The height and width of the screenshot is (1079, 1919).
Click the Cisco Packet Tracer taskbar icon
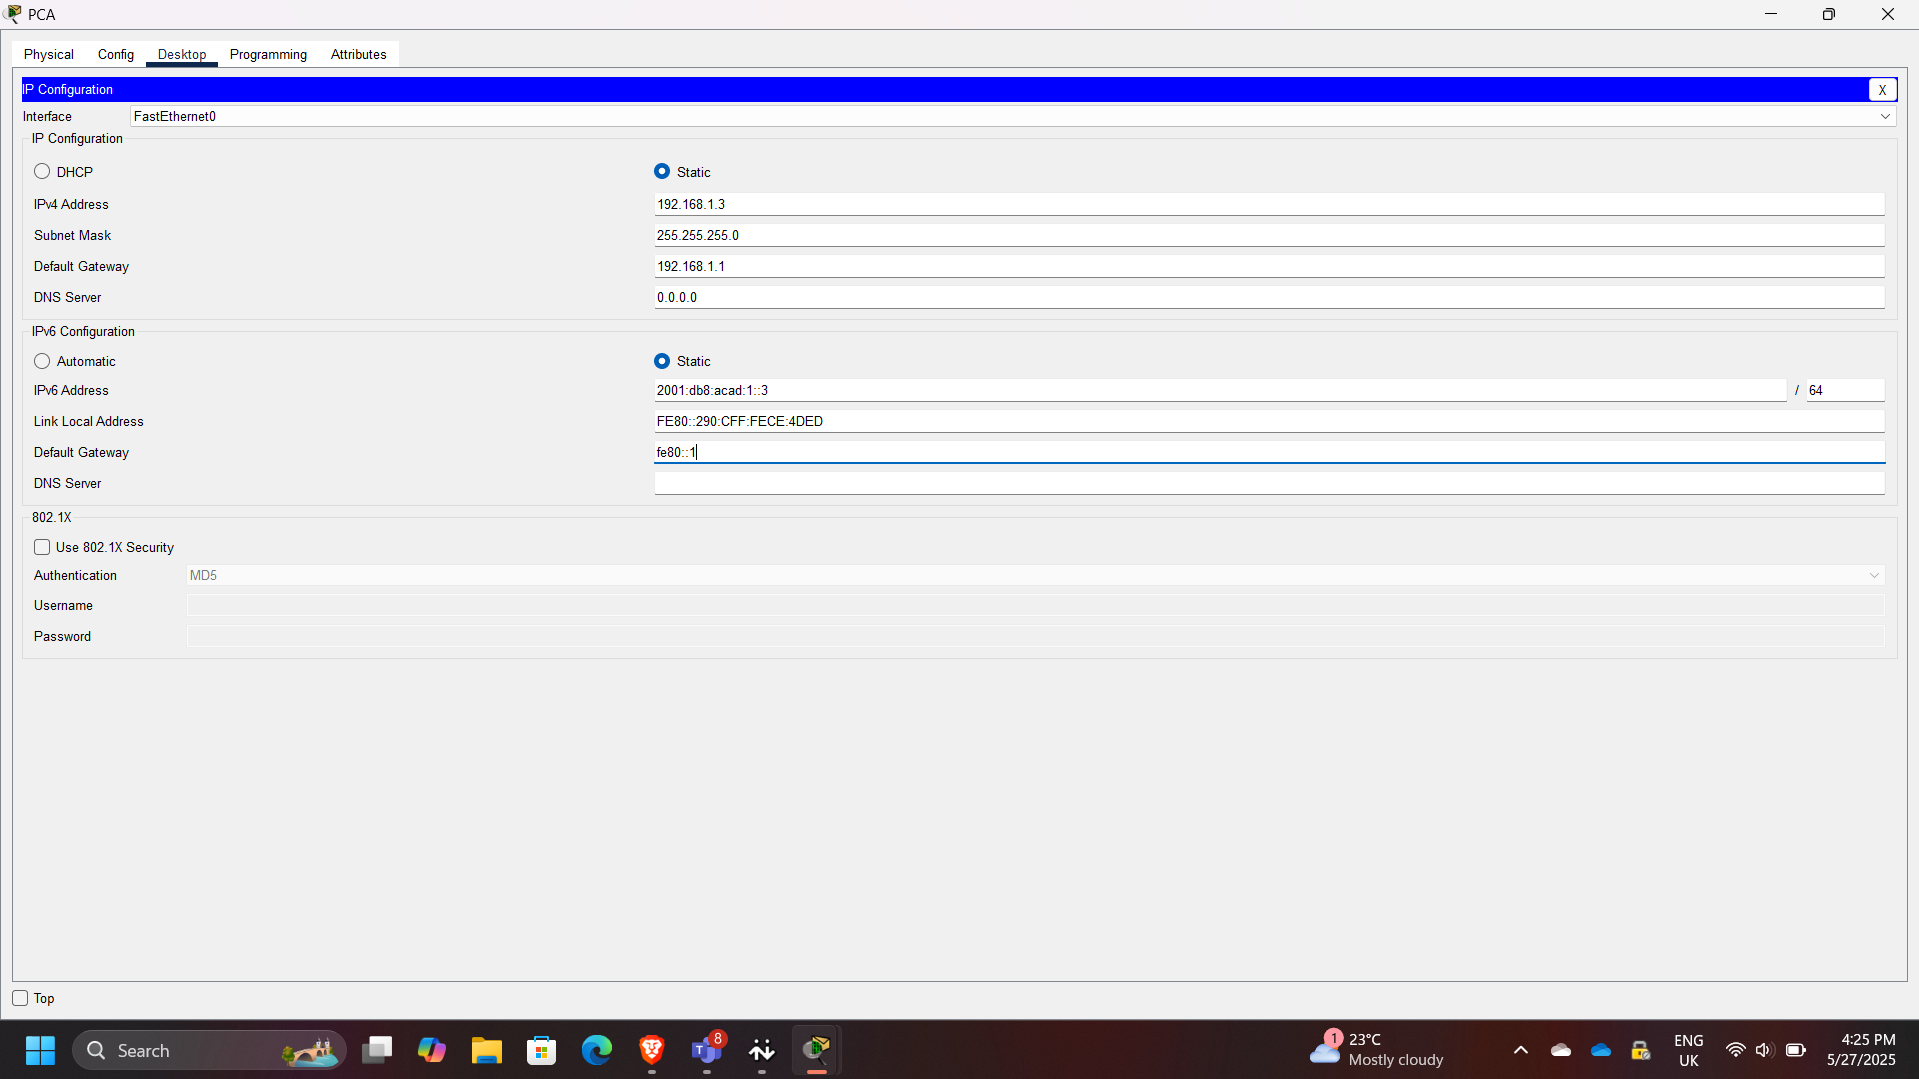click(817, 1050)
